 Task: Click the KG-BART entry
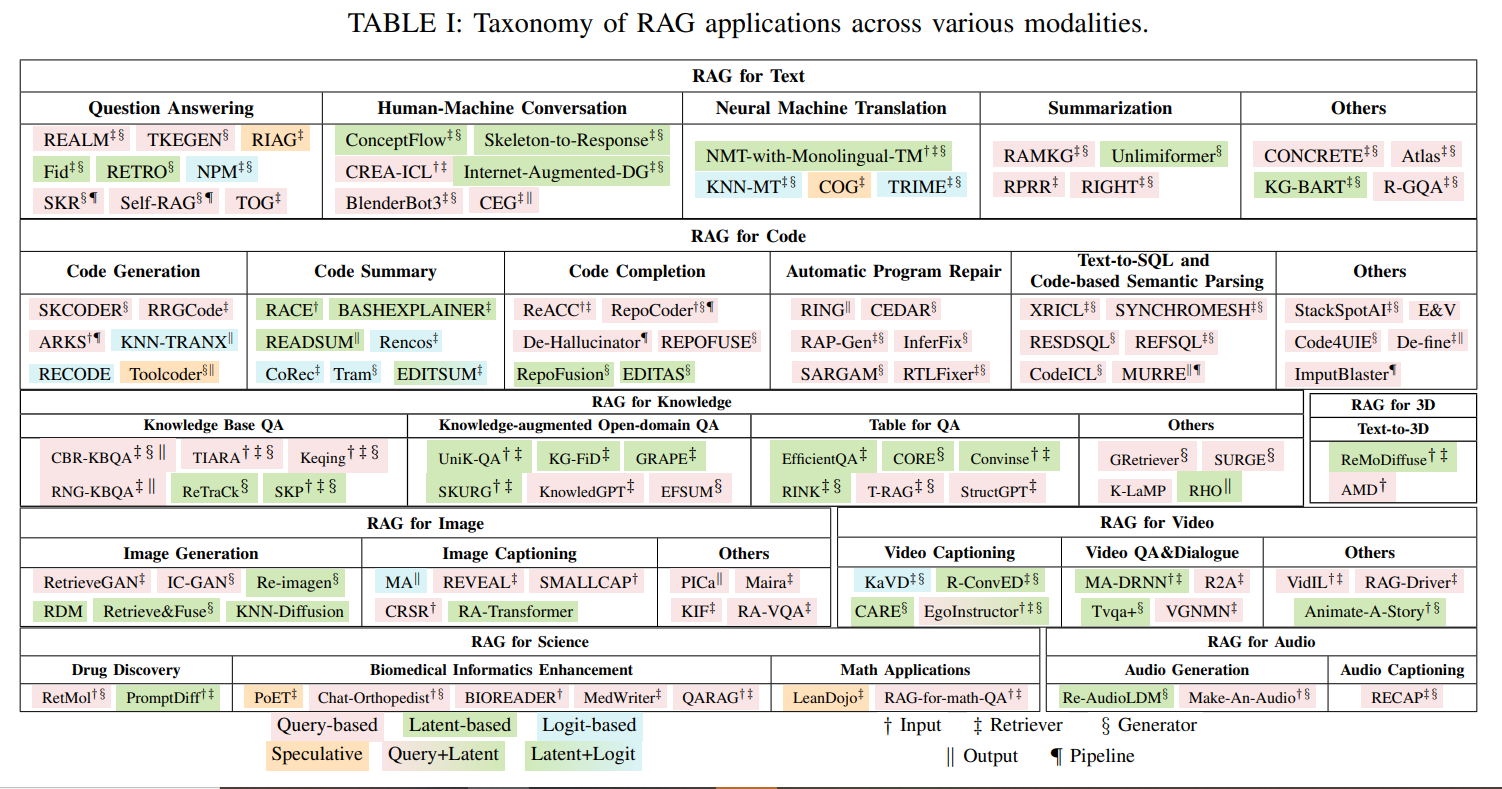[x=1311, y=186]
